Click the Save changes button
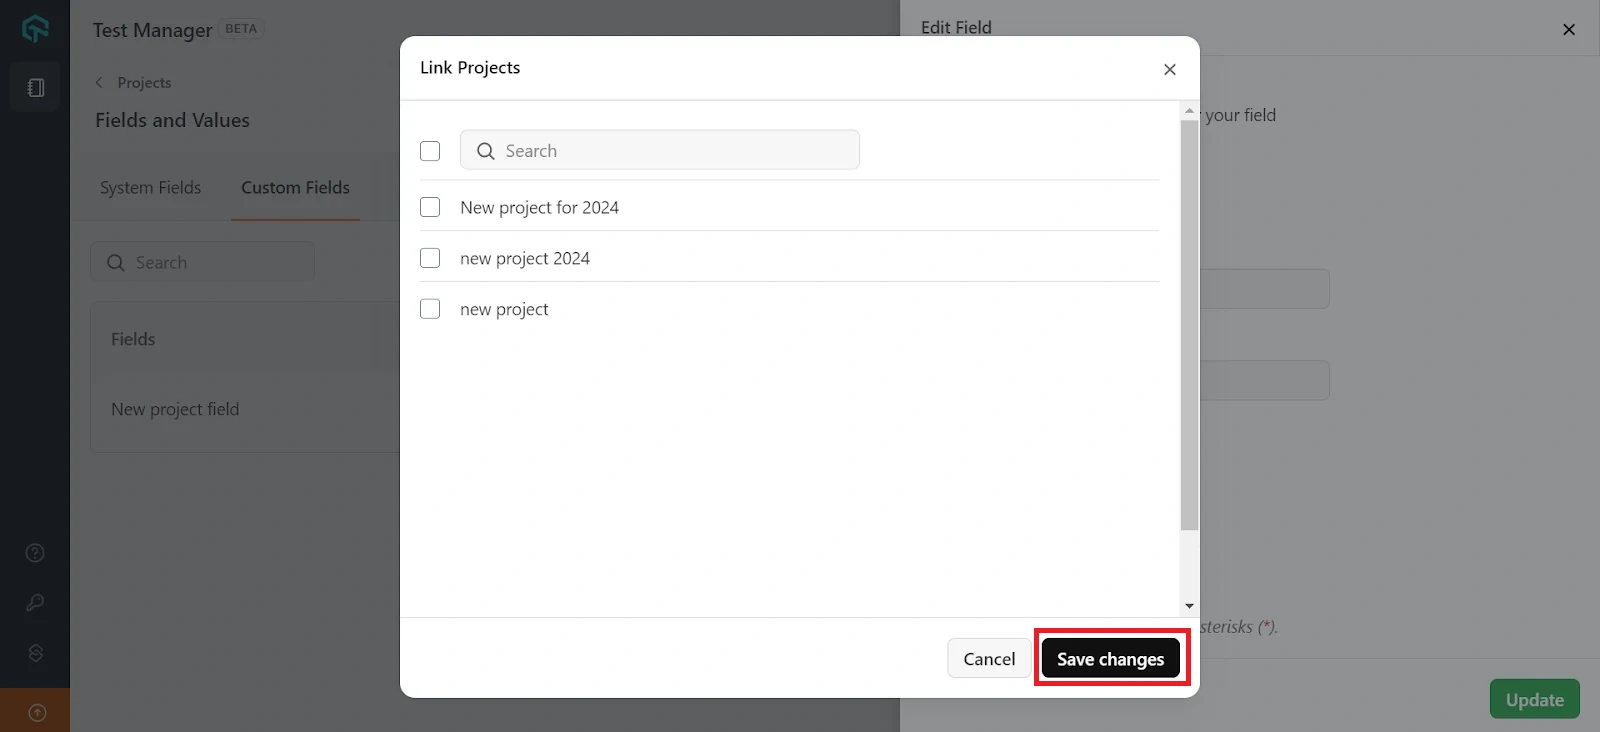 pyautogui.click(x=1110, y=659)
